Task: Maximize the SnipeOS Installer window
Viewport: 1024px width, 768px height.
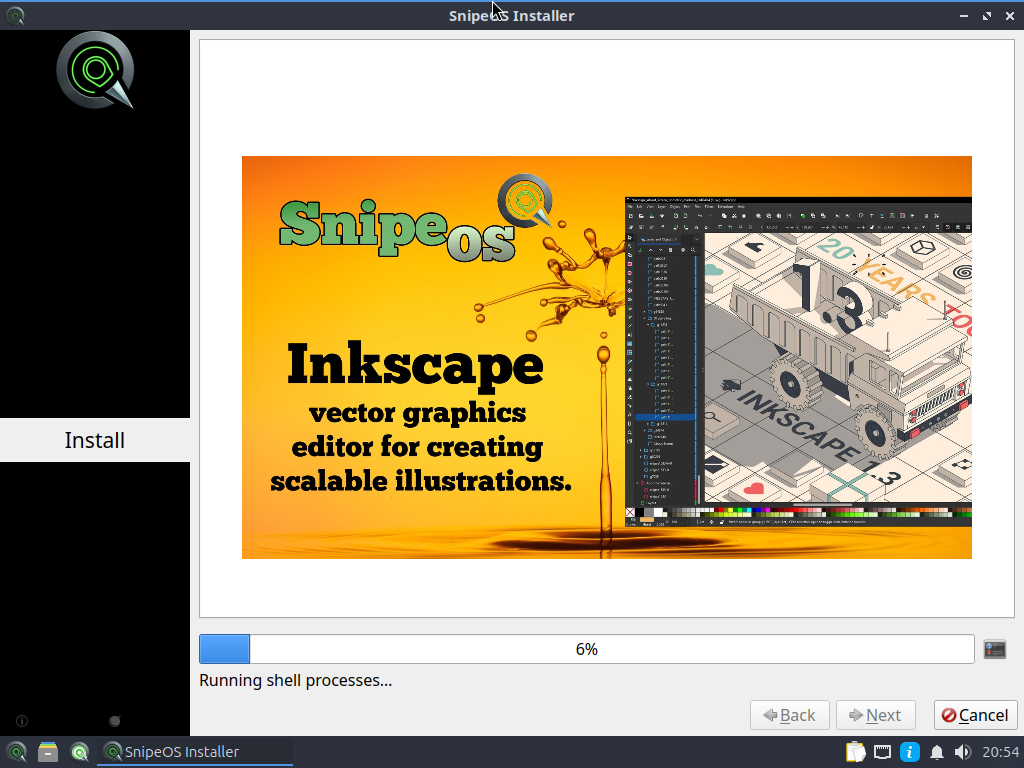Action: [986, 16]
